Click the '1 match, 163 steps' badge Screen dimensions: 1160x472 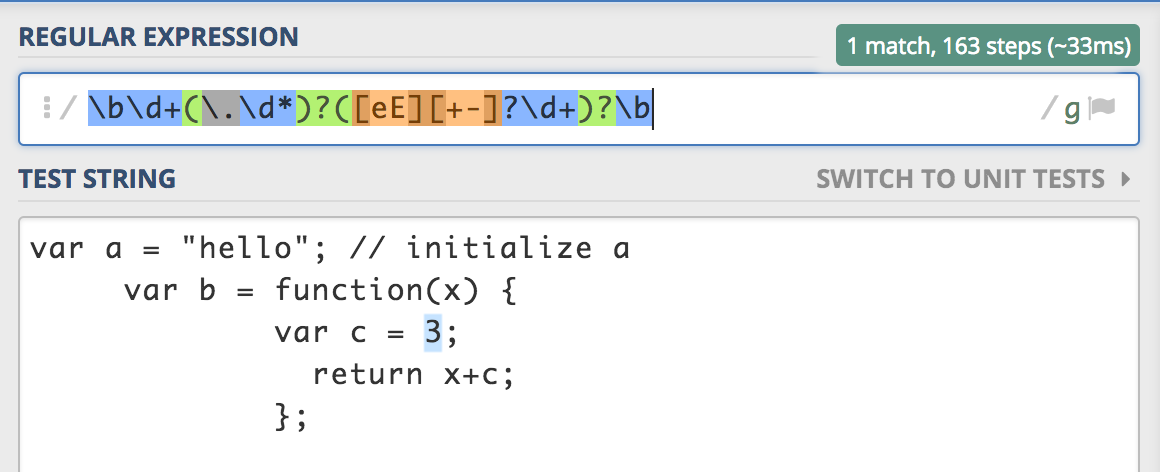pos(988,45)
